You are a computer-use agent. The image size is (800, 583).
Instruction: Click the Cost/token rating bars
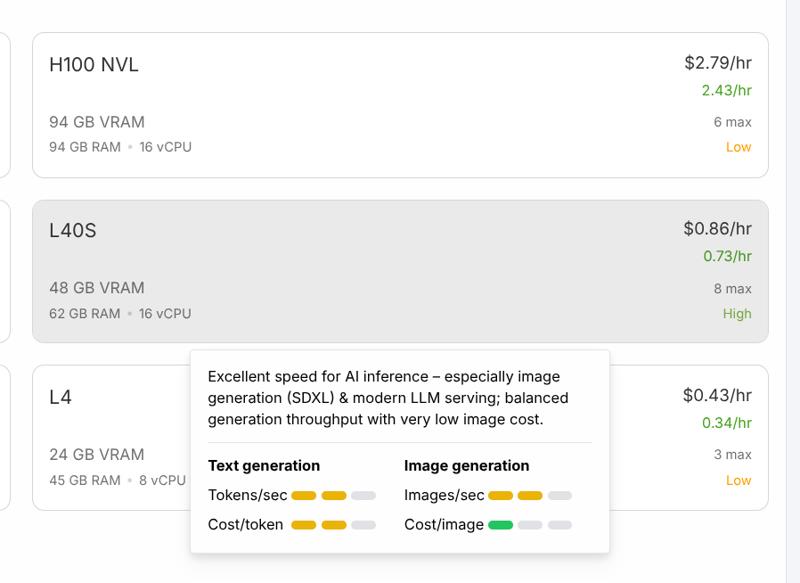tap(334, 525)
